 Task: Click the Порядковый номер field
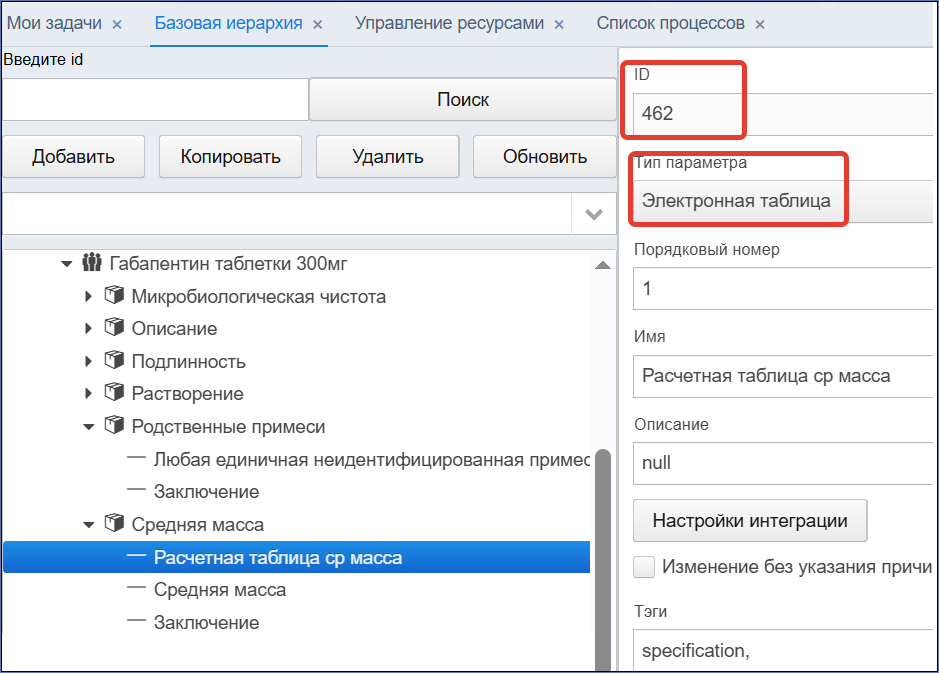pos(783,289)
